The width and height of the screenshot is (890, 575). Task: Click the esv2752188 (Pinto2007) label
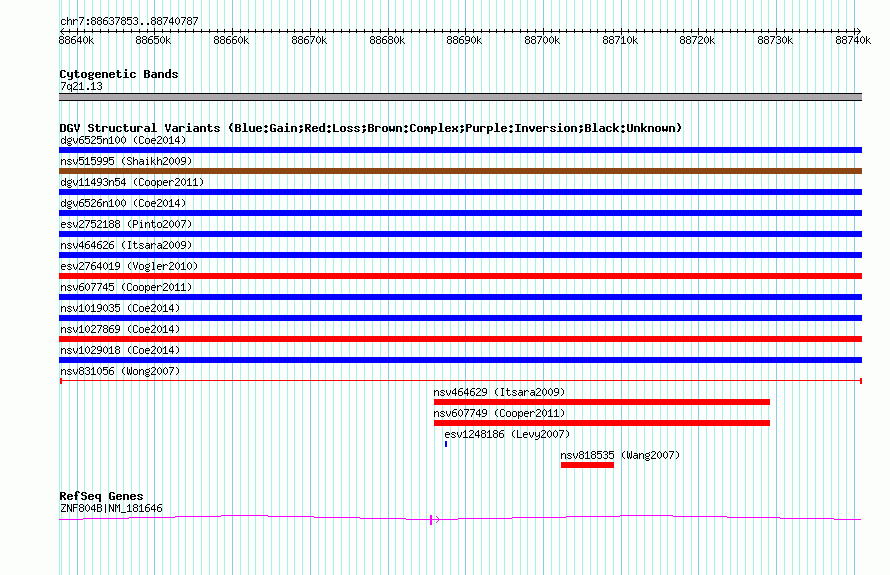(126, 224)
